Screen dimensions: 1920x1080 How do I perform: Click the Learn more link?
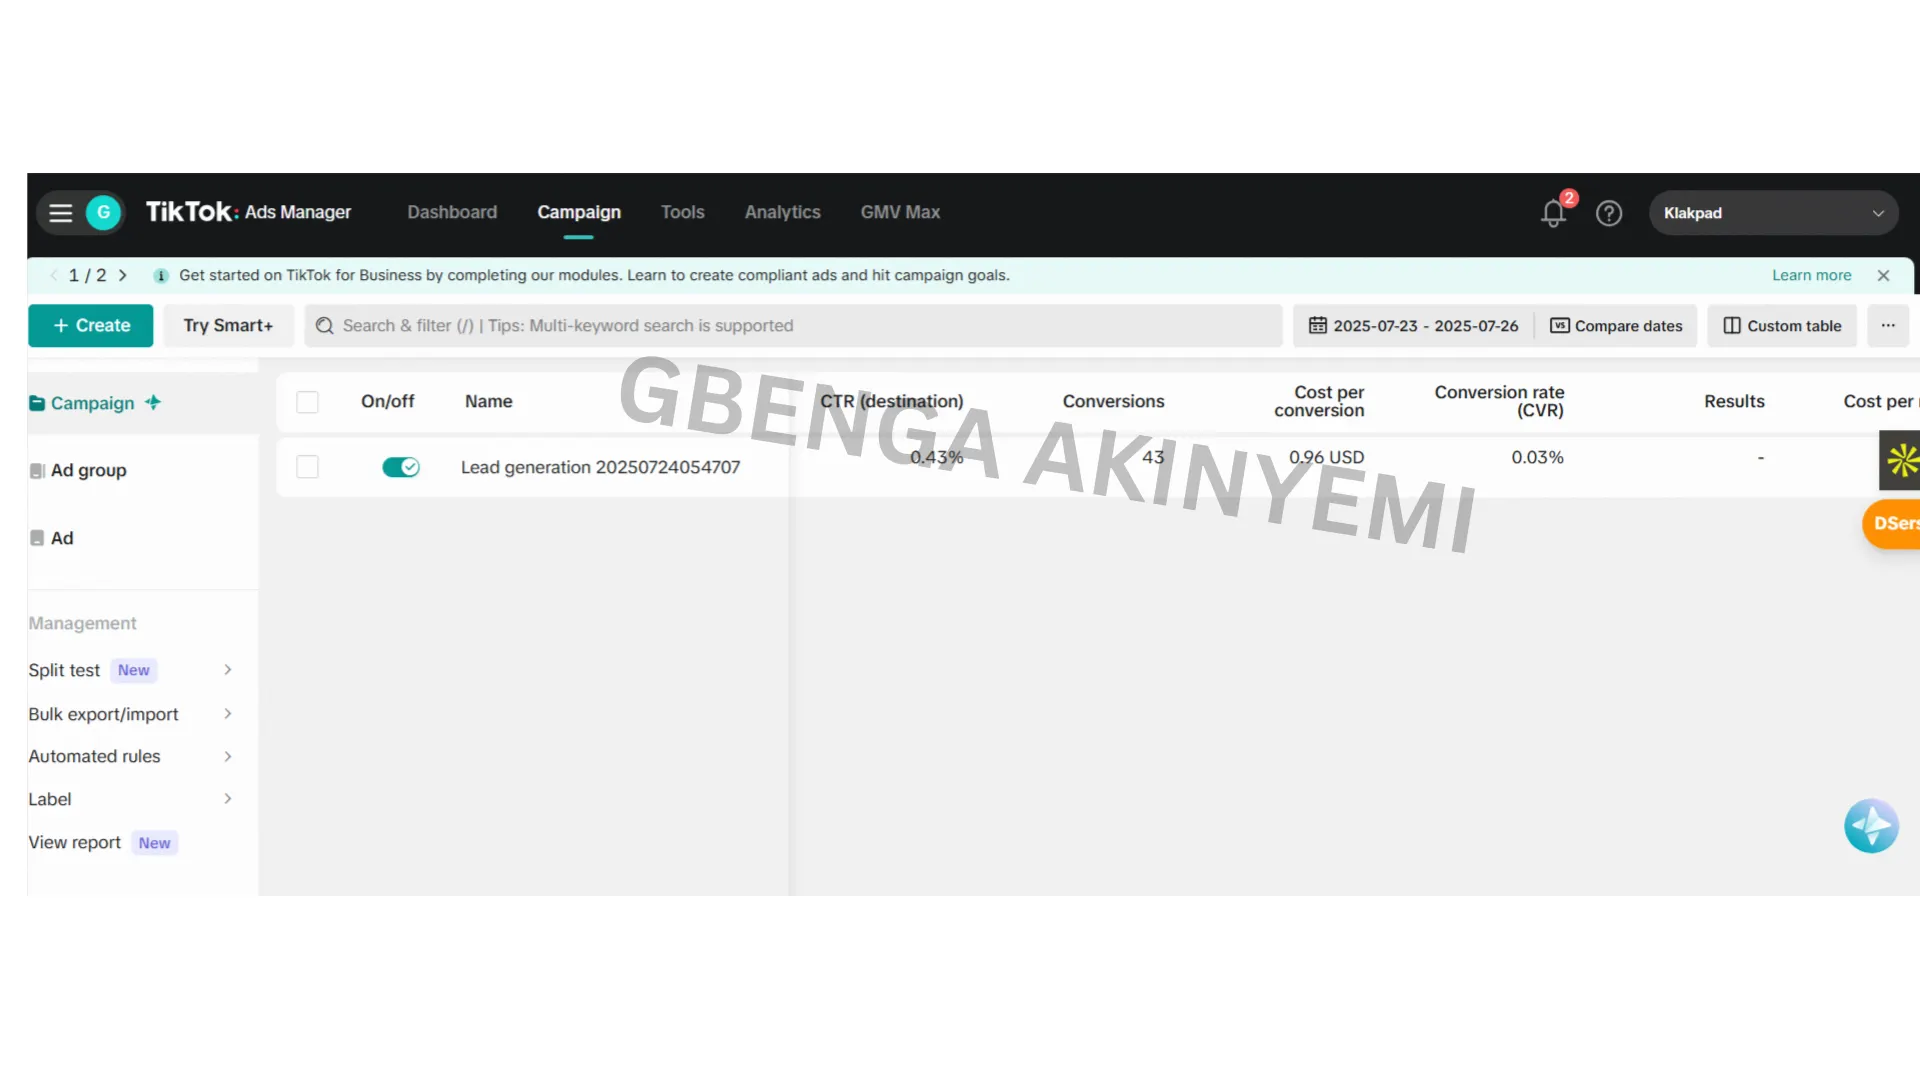coord(1811,276)
